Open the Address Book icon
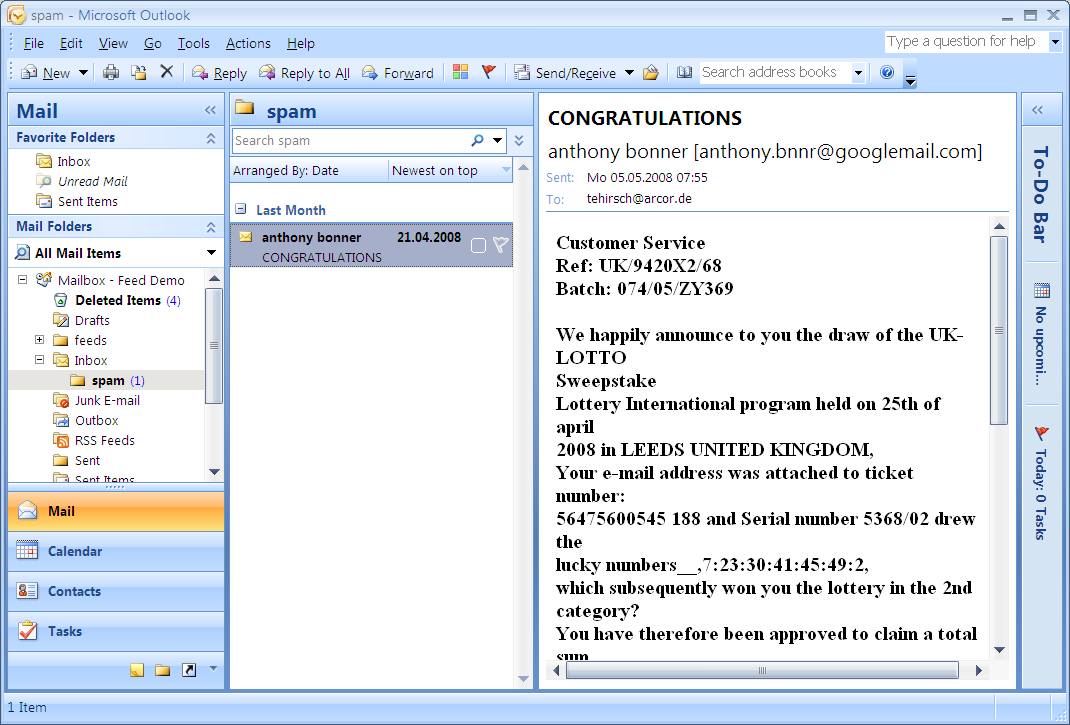This screenshot has width=1070, height=725. (x=684, y=72)
